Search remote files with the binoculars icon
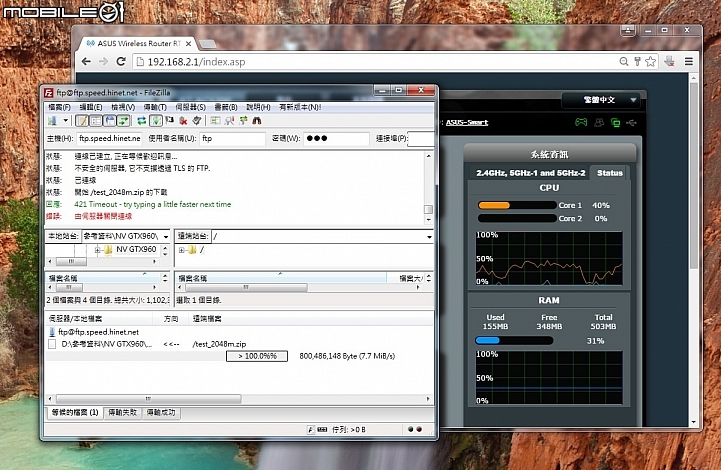Image resolution: width=721 pixels, height=470 pixels. click(x=257, y=120)
